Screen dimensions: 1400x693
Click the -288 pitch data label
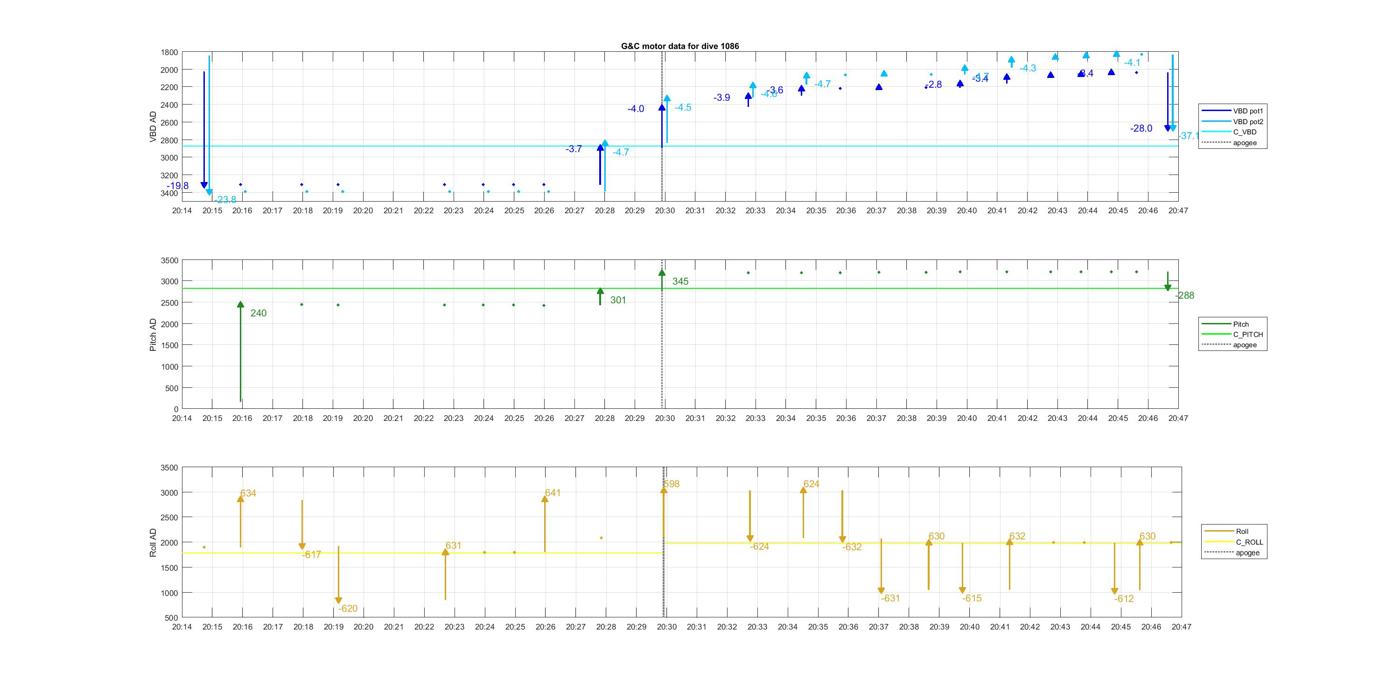coord(1184,296)
